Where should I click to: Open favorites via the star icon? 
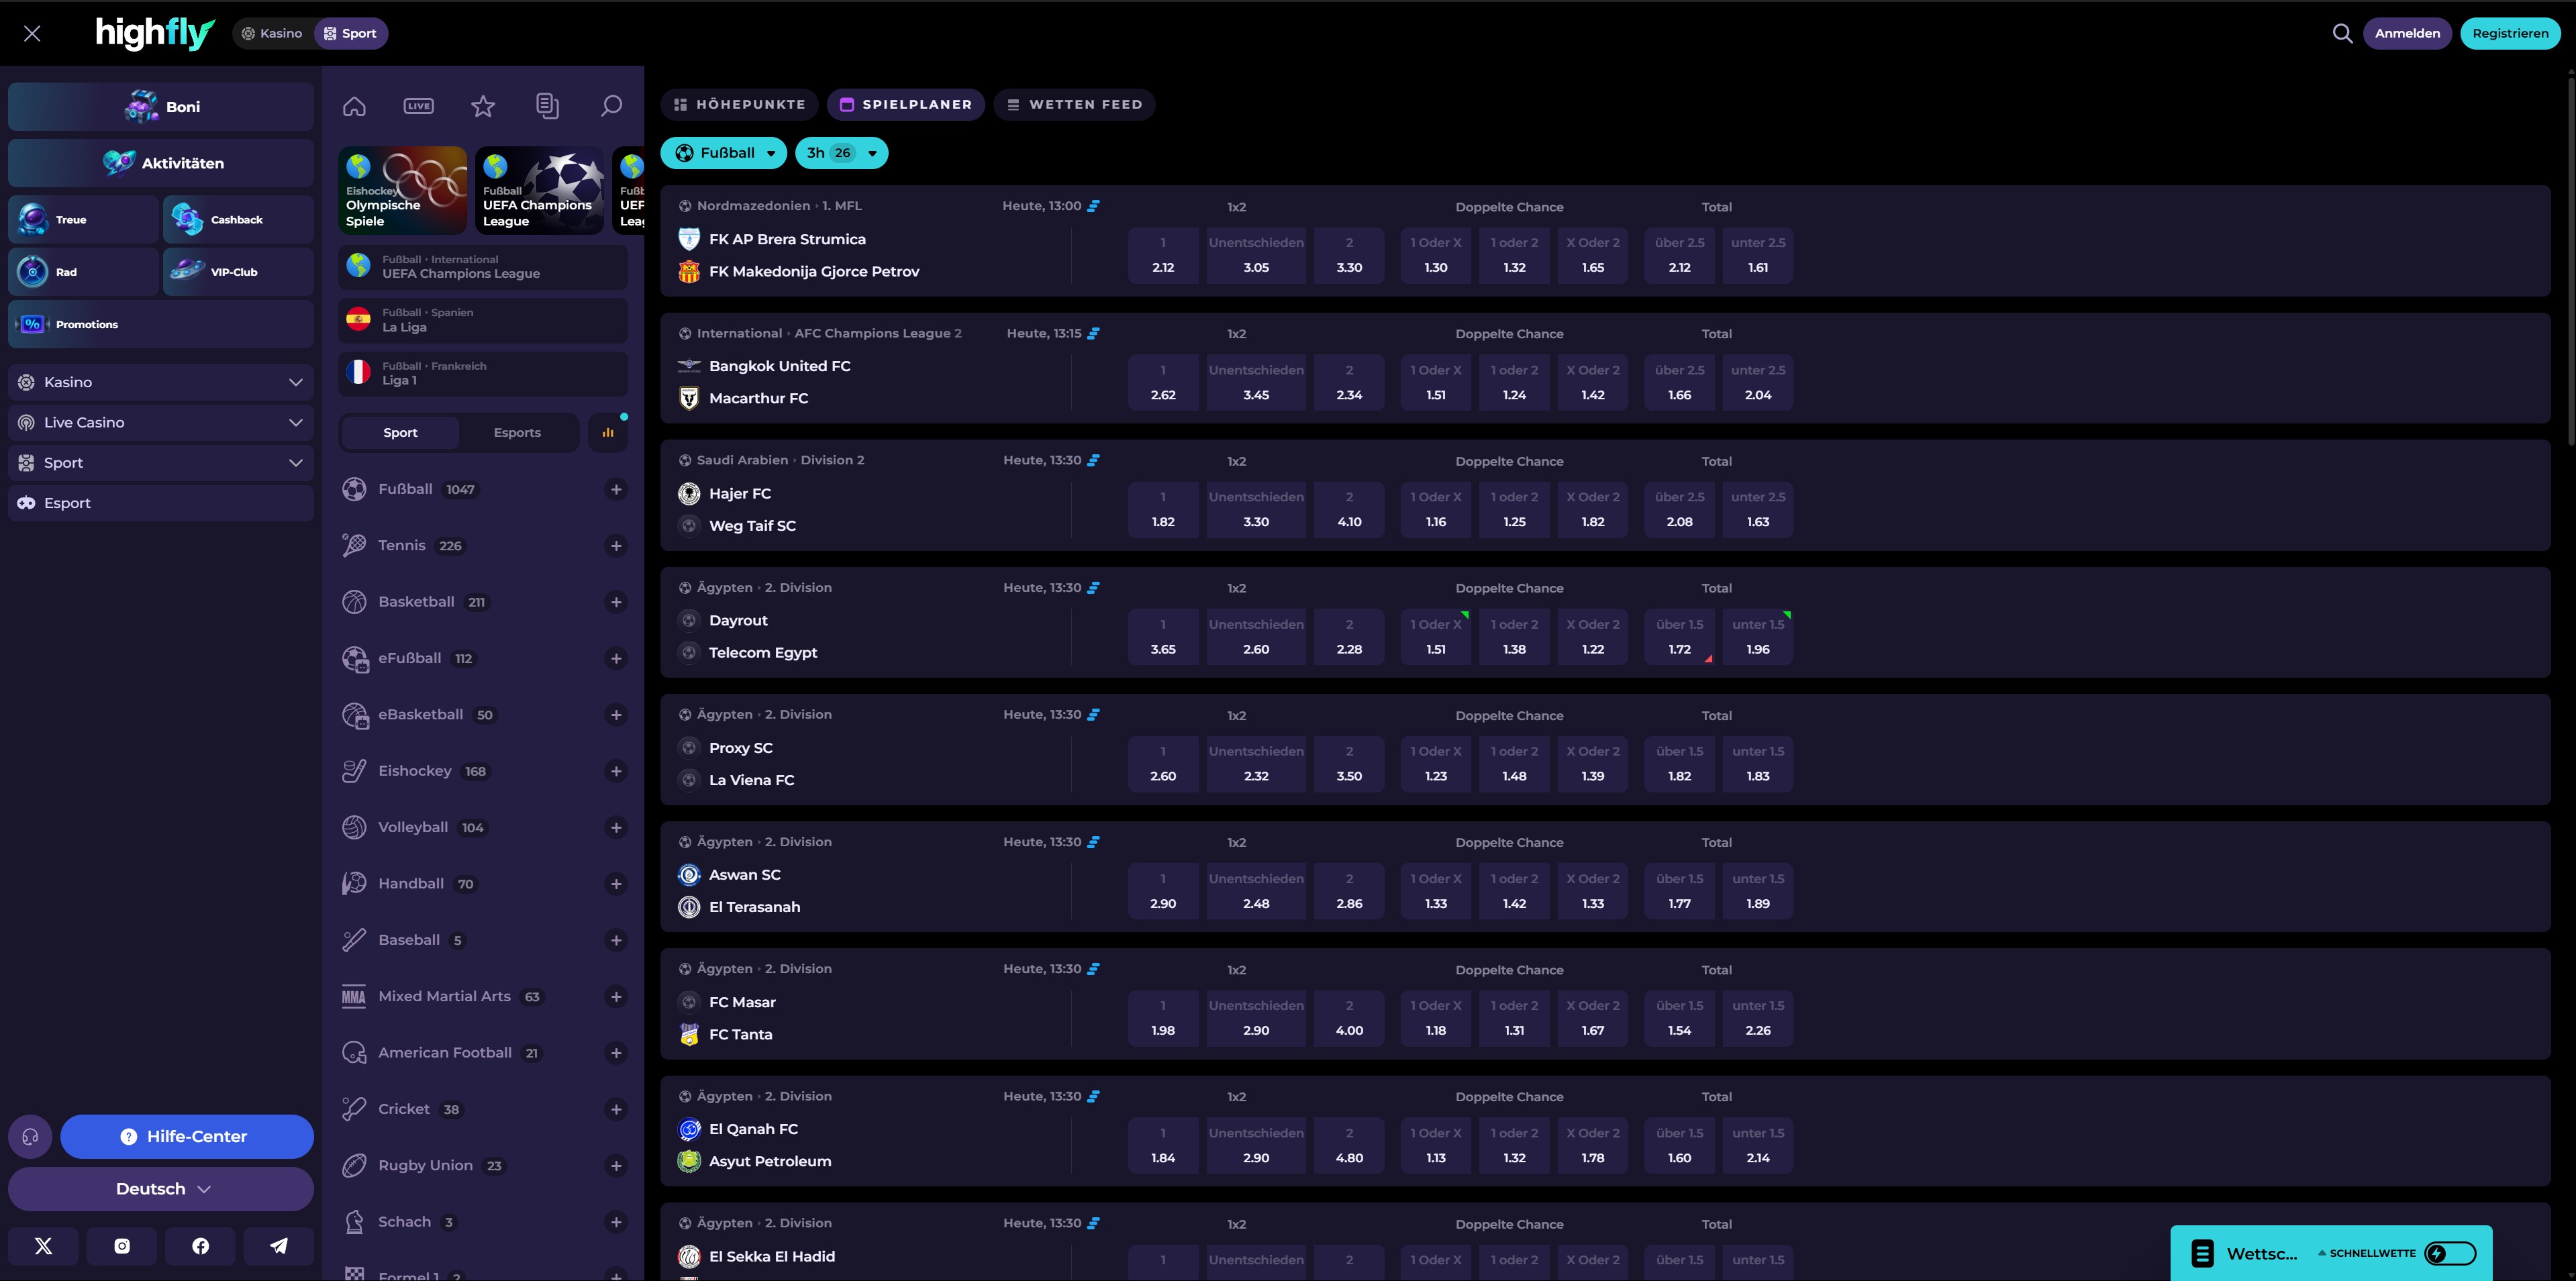(483, 105)
